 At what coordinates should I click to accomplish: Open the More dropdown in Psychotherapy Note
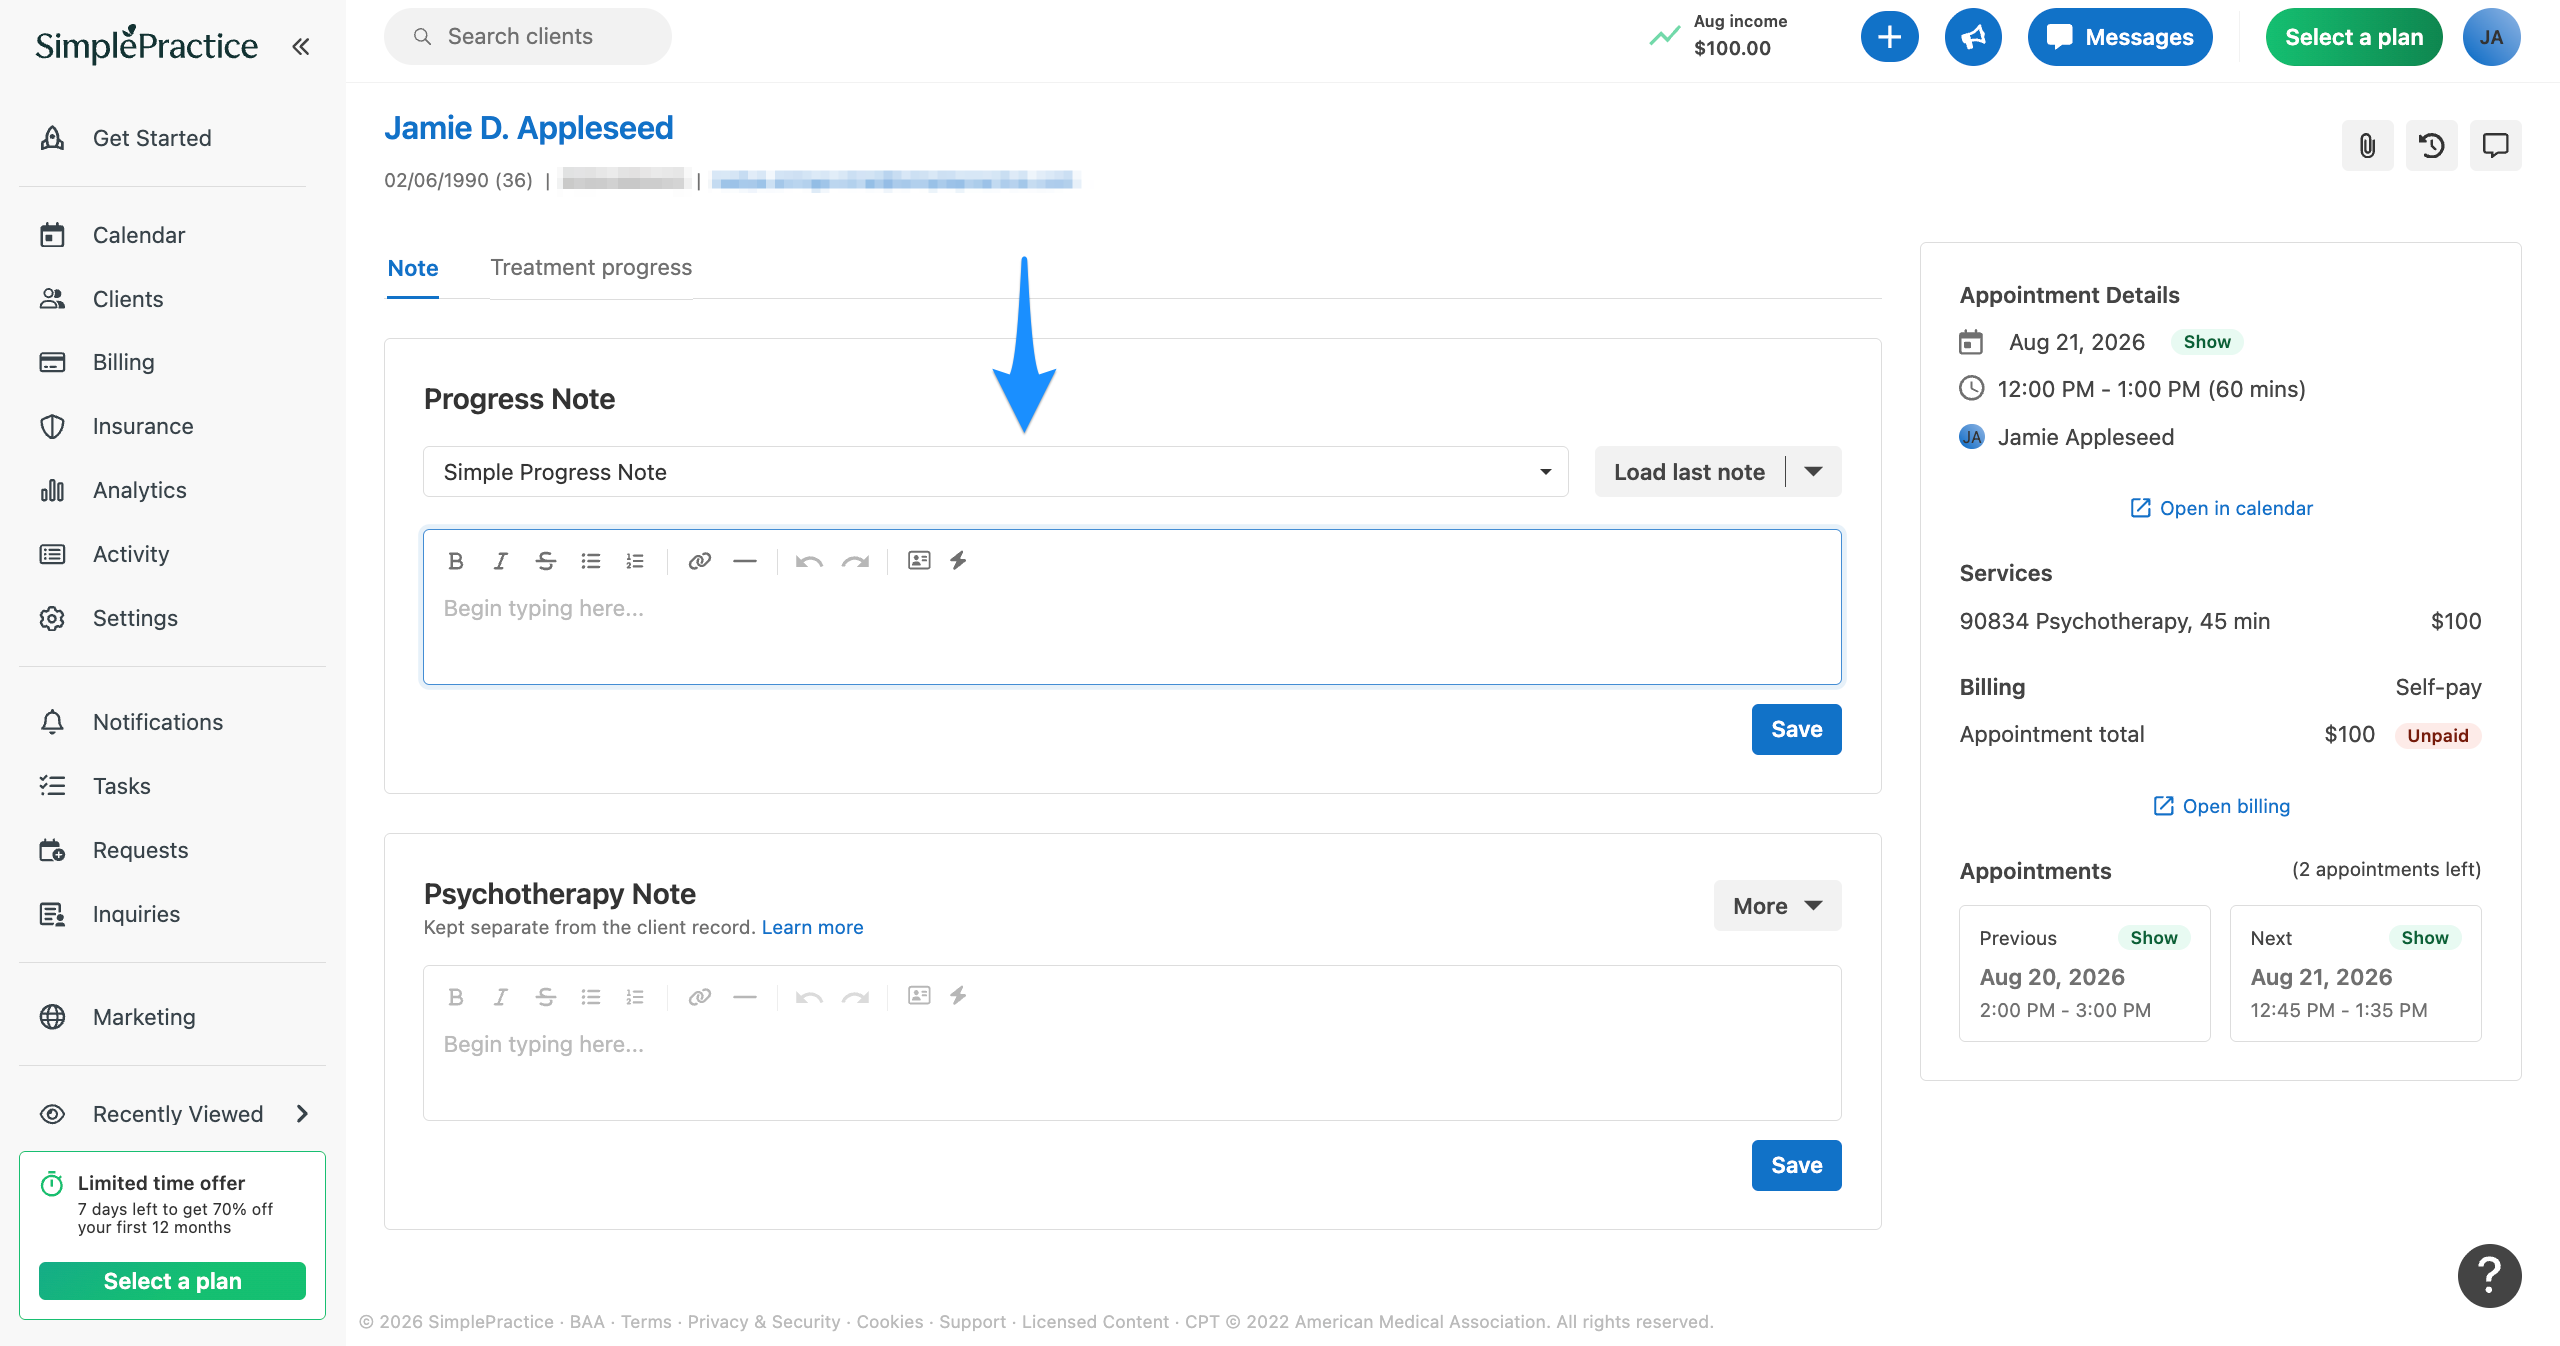(1777, 906)
